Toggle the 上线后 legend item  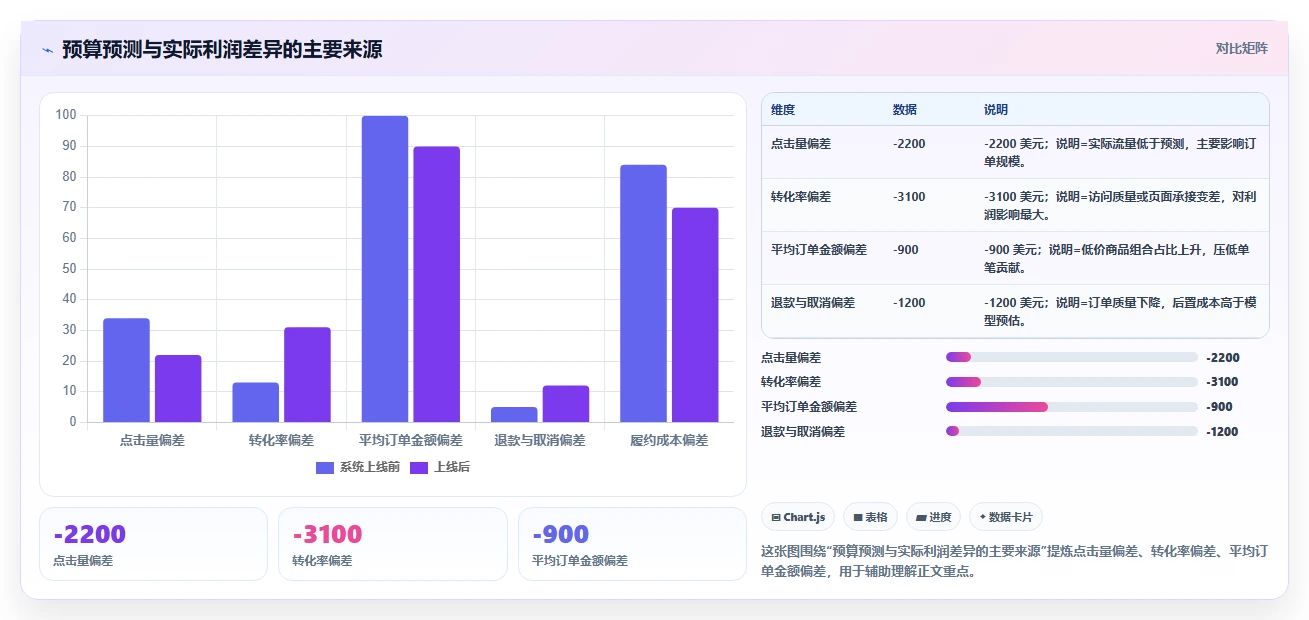(x=439, y=467)
